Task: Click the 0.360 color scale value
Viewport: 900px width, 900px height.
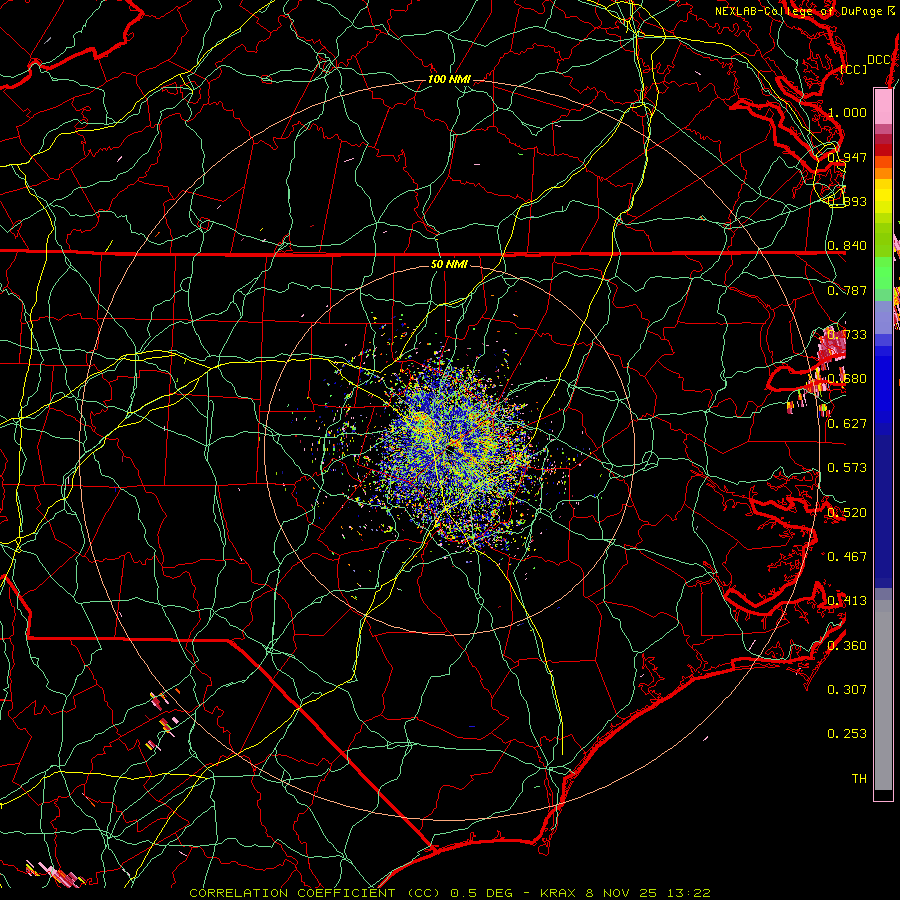Action: coord(847,646)
